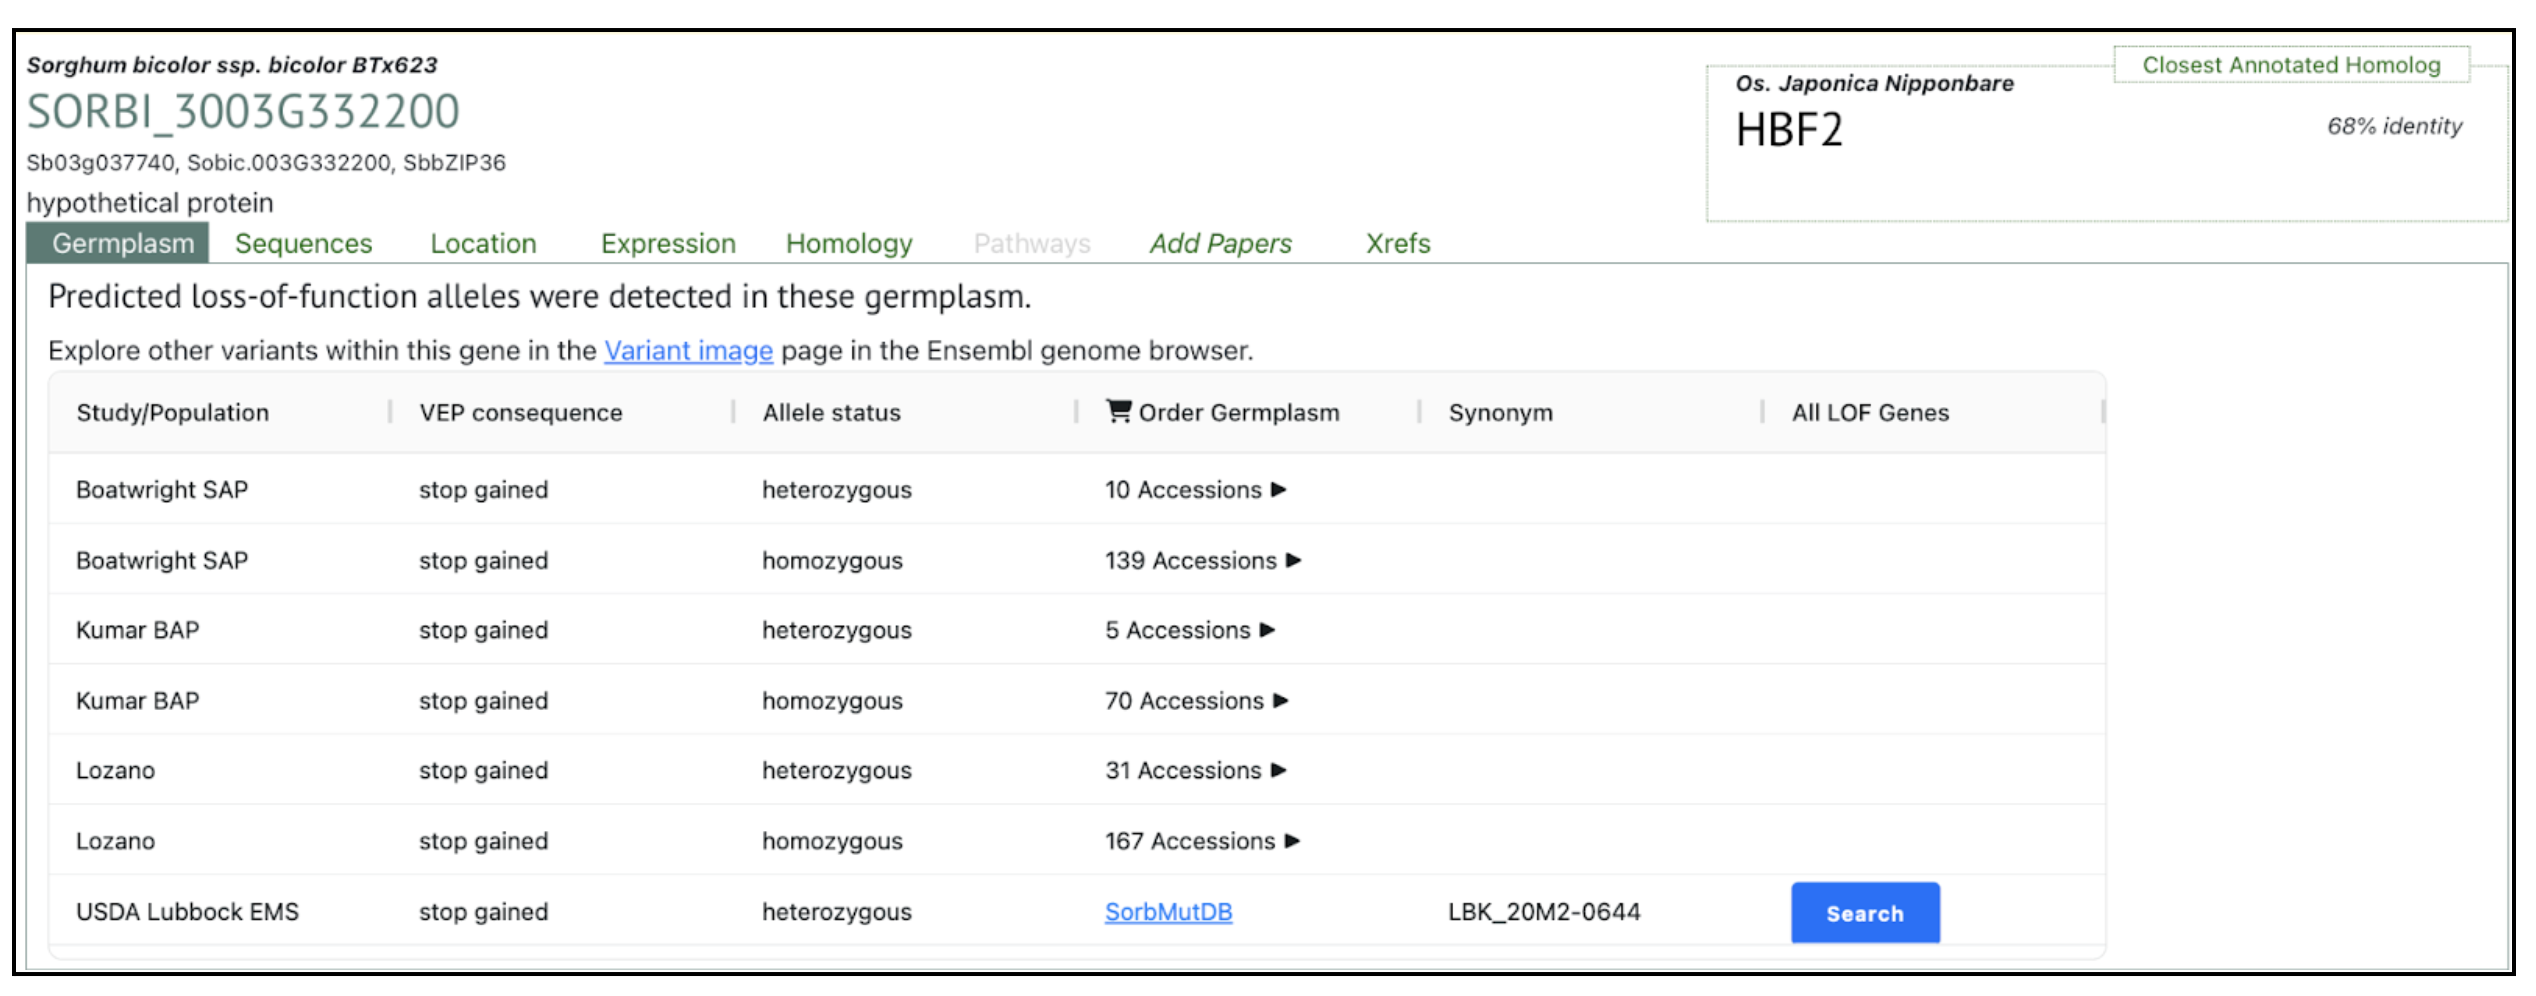The width and height of the screenshot is (2536, 996).
Task: Click the Add Papers tab
Action: [x=1220, y=244]
